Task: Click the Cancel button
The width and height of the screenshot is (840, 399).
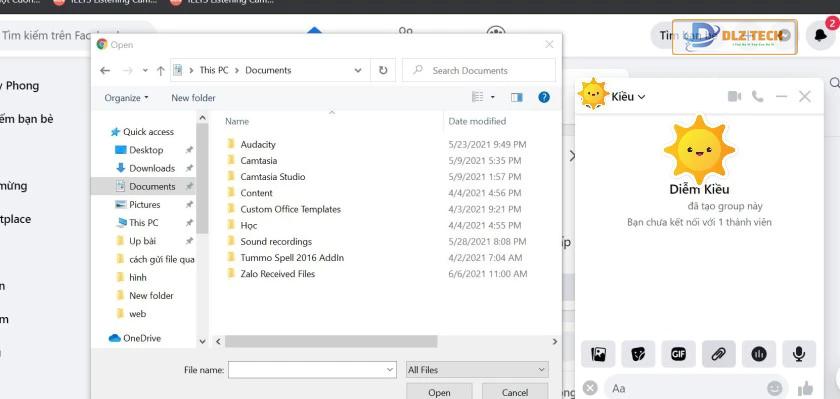Action: (515, 392)
